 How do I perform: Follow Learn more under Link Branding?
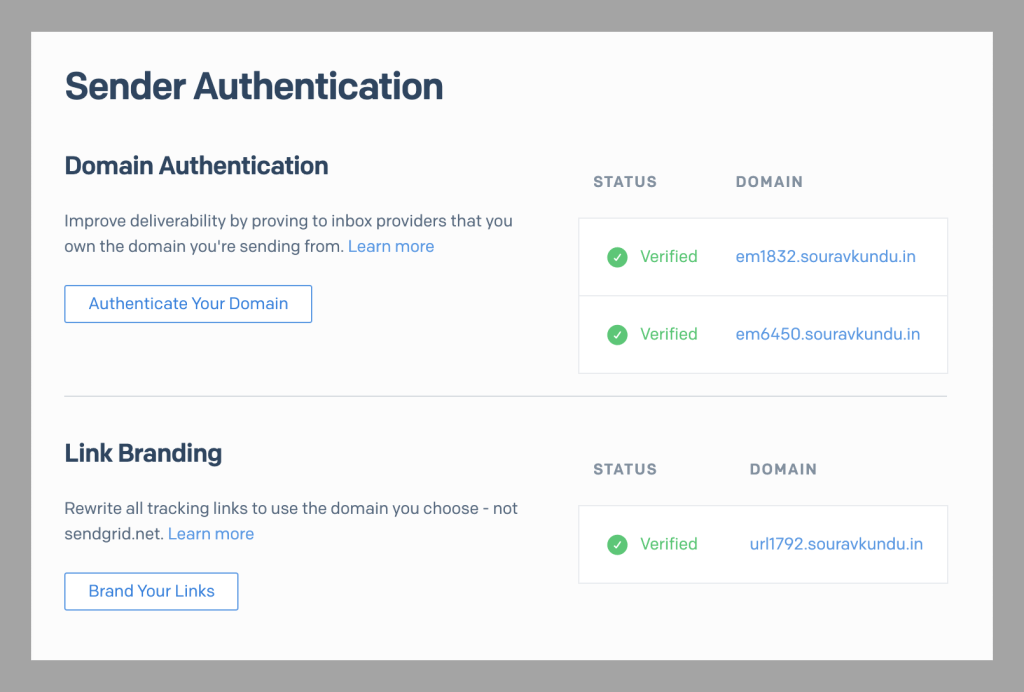pos(211,534)
